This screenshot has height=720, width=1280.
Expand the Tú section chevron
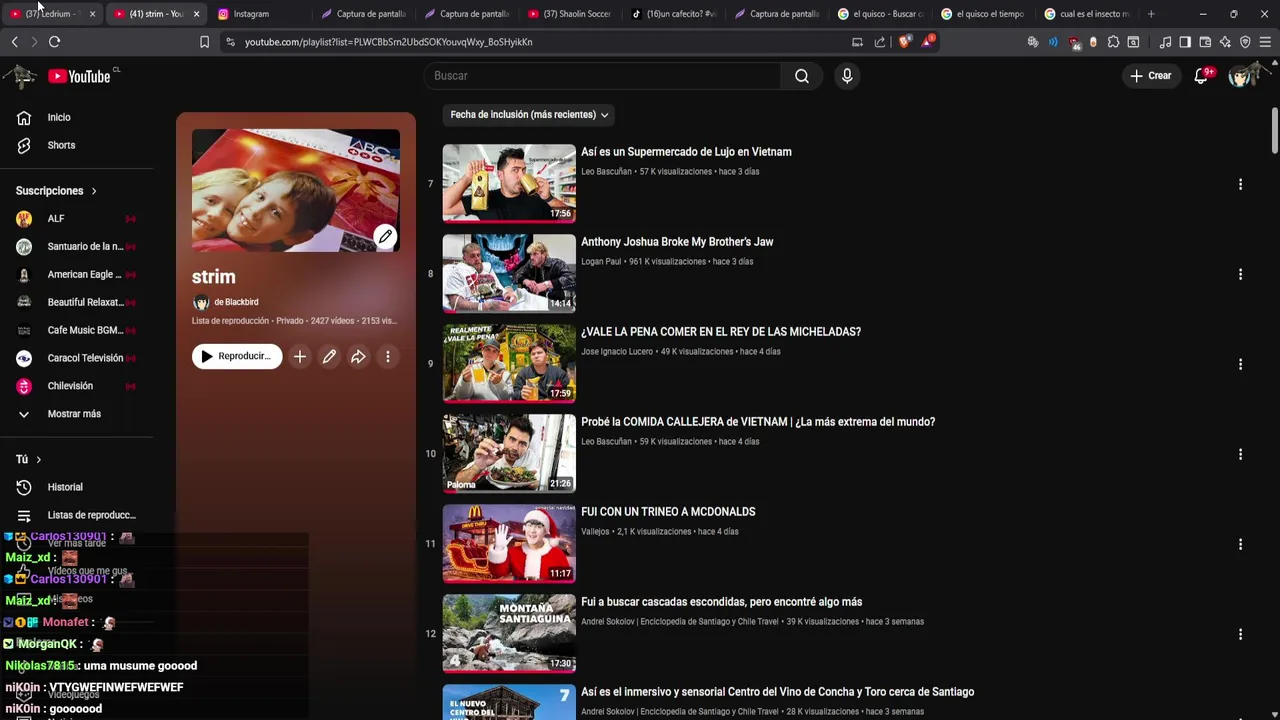point(38,459)
